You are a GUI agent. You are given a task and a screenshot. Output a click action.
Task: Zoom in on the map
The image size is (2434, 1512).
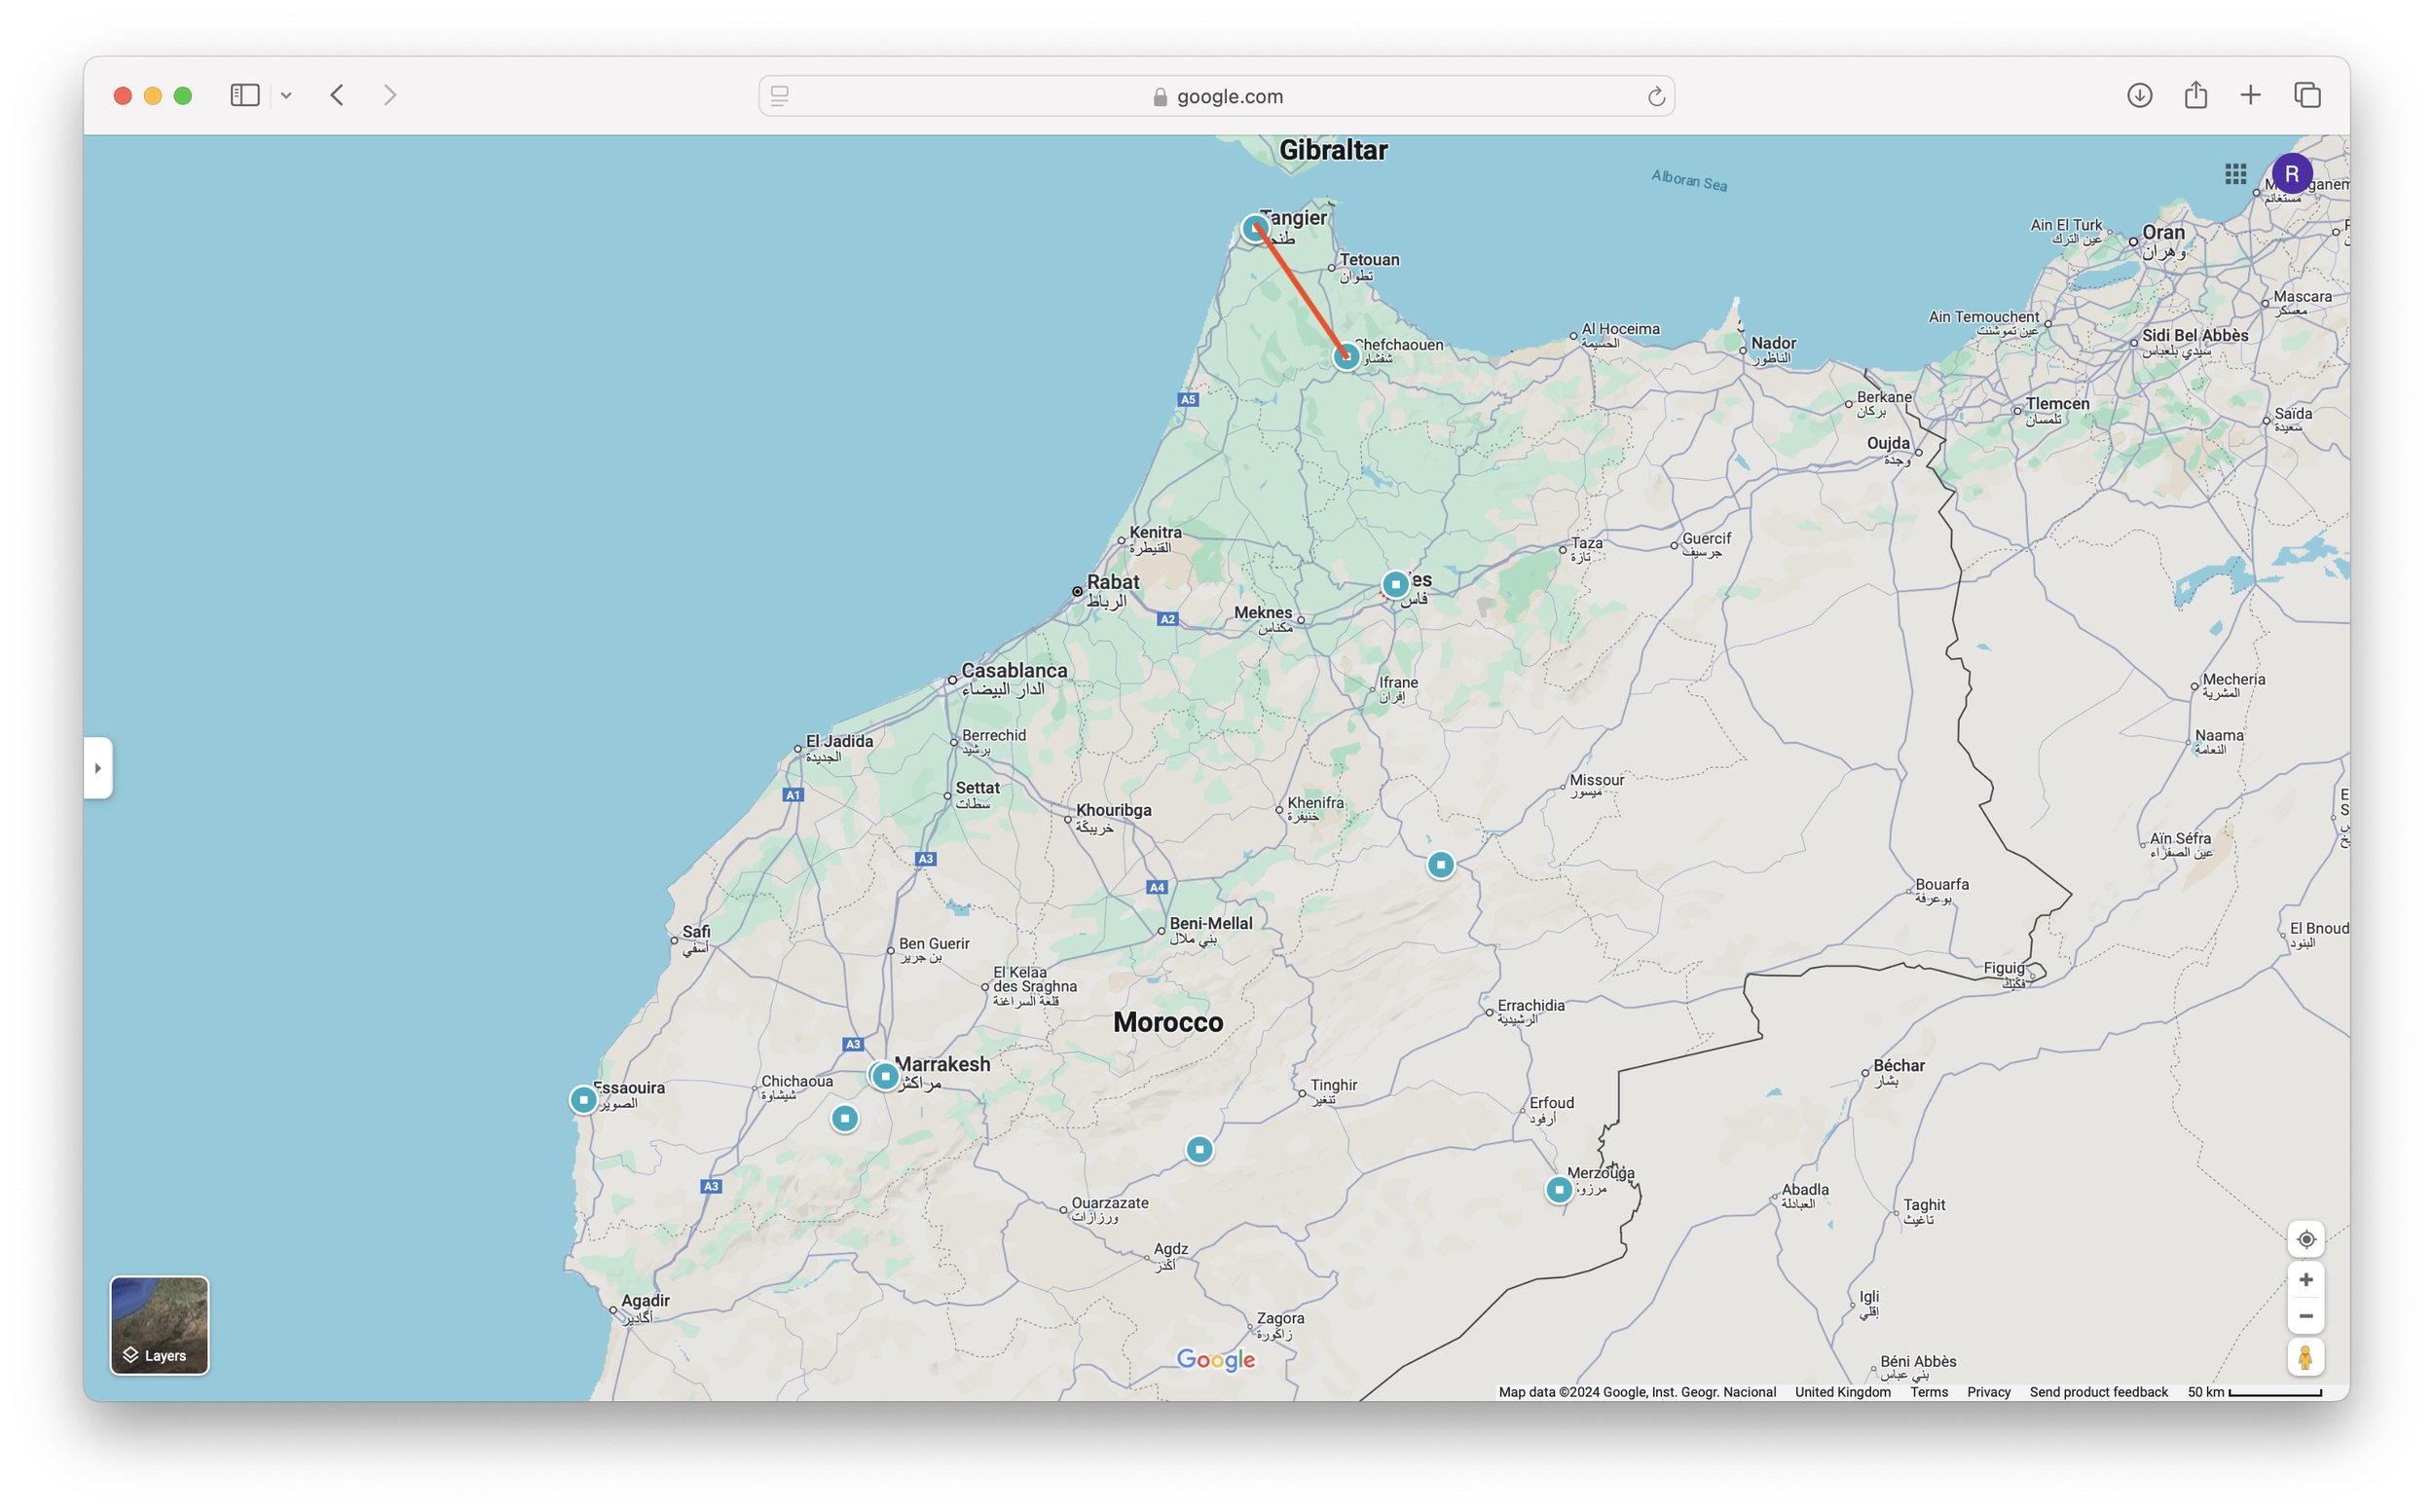point(2305,1280)
